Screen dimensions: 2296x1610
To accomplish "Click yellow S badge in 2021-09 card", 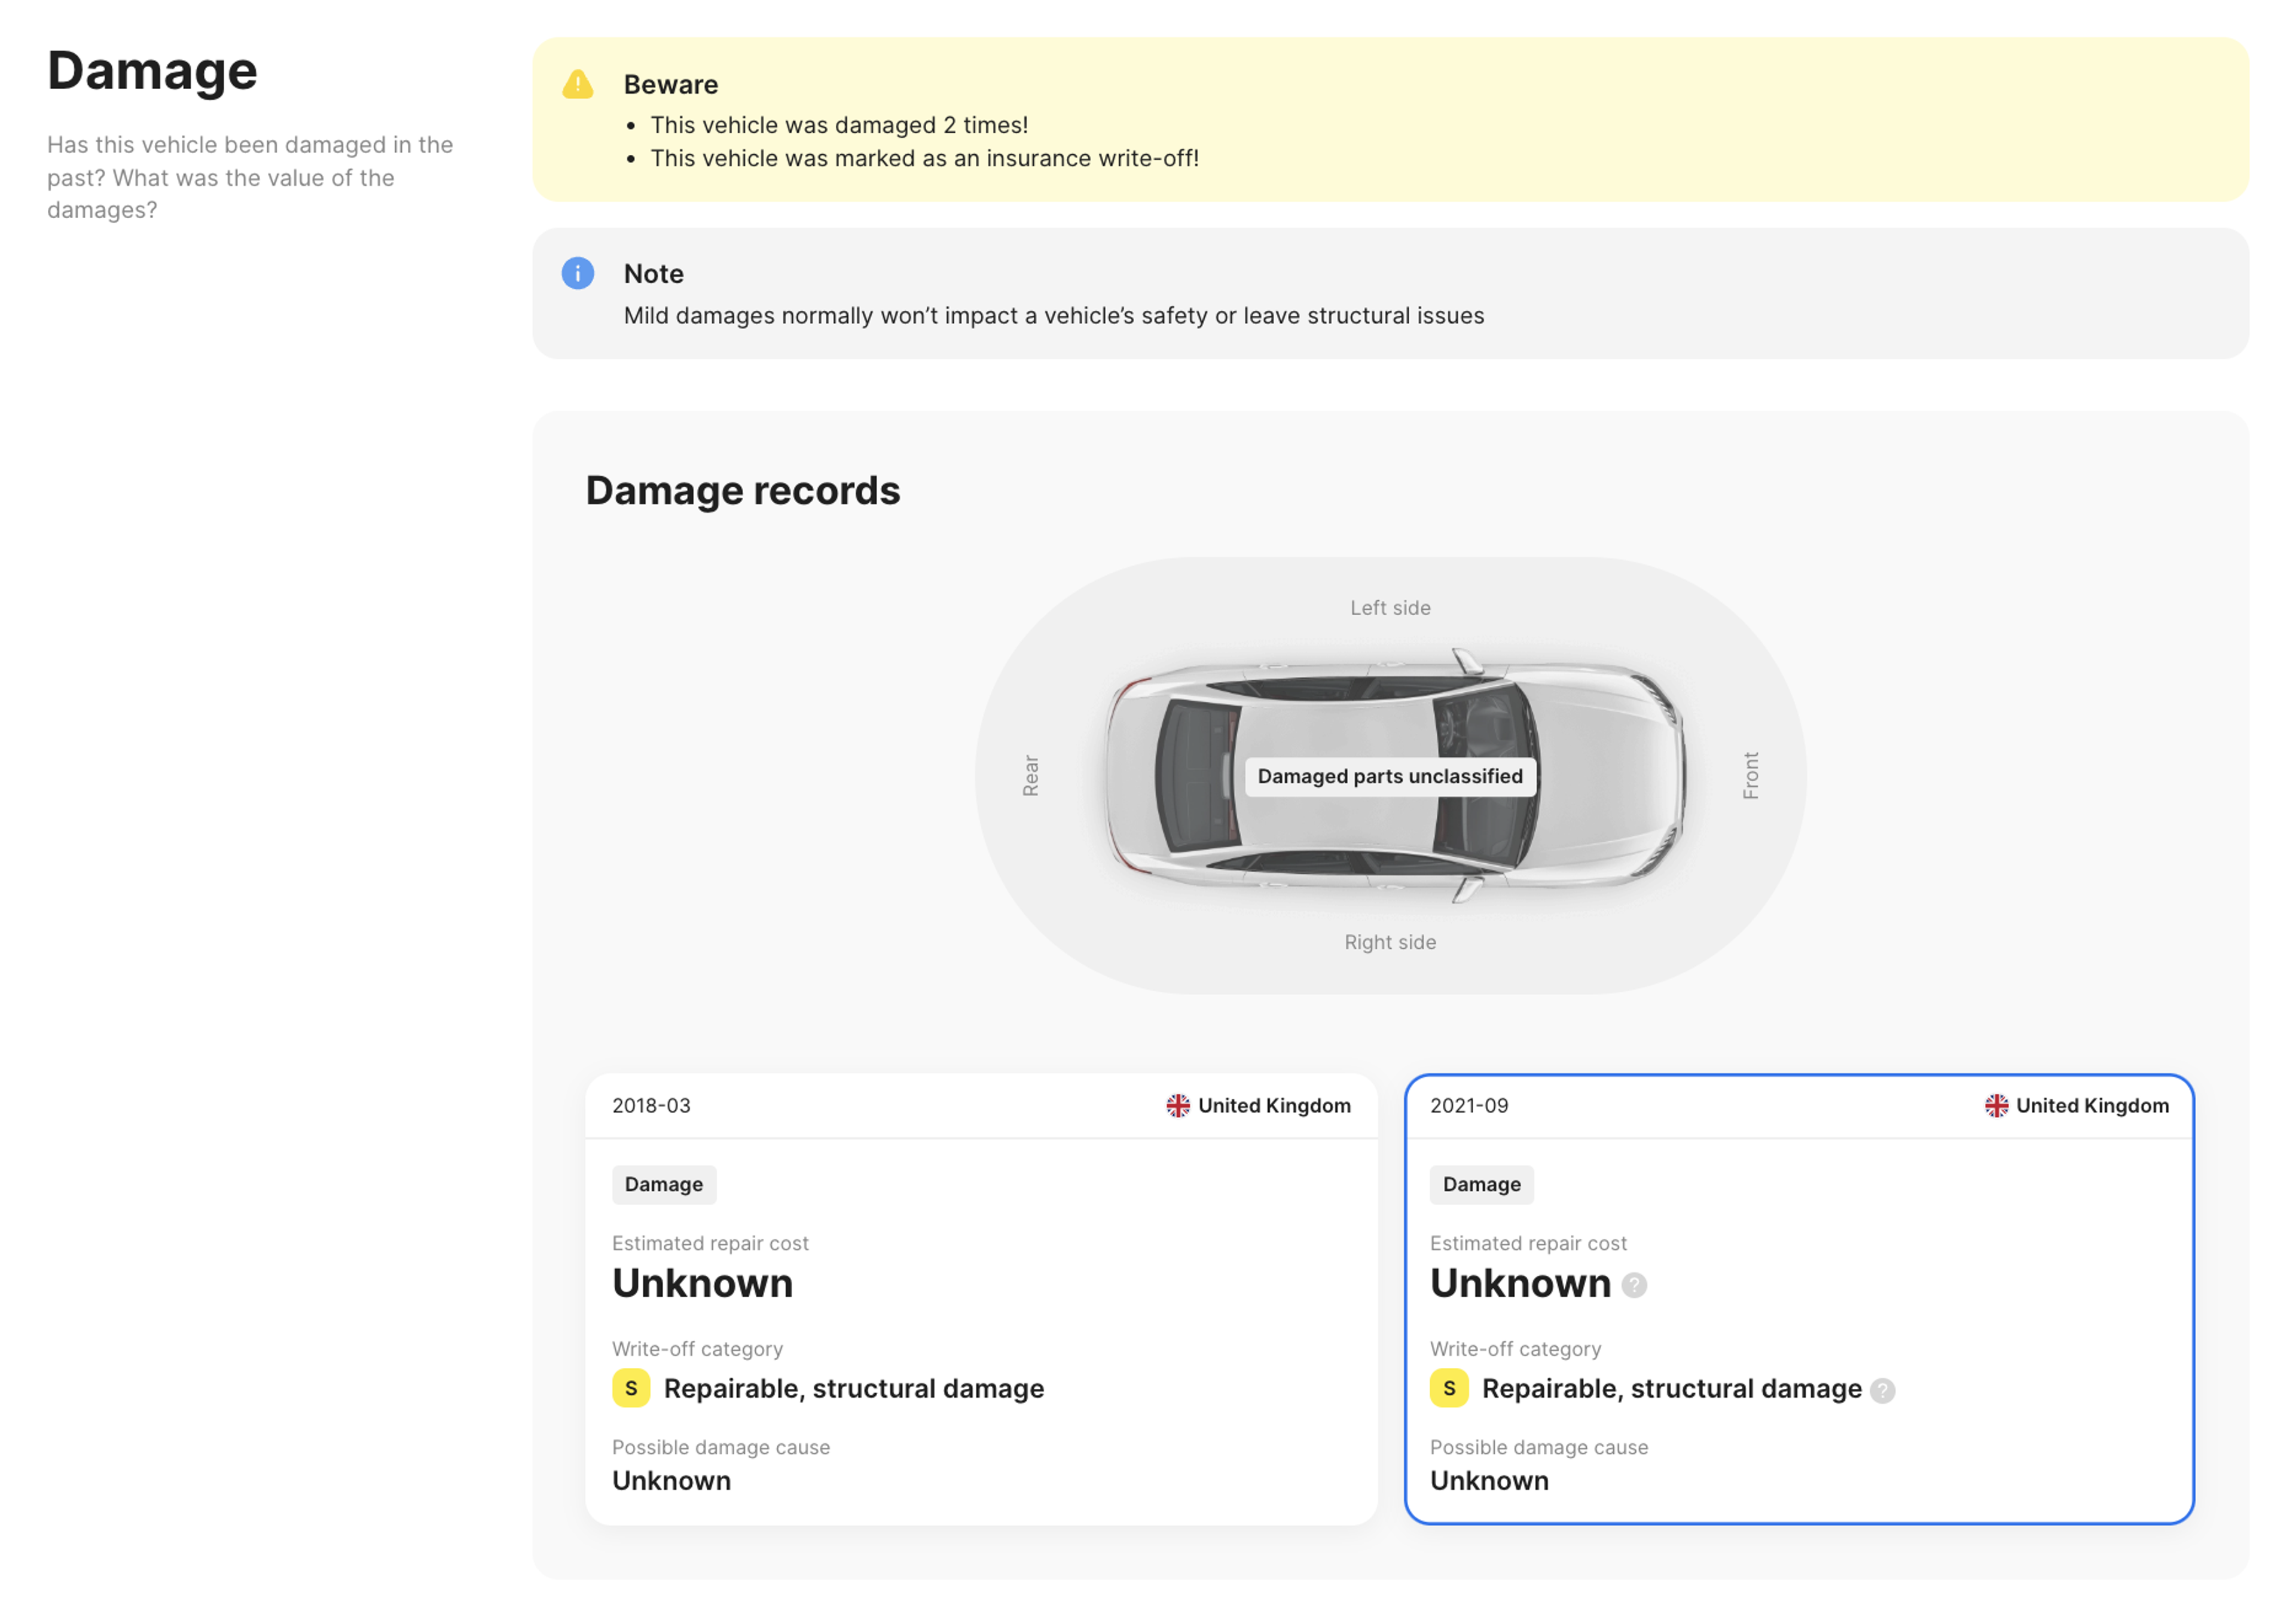I will (x=1449, y=1388).
